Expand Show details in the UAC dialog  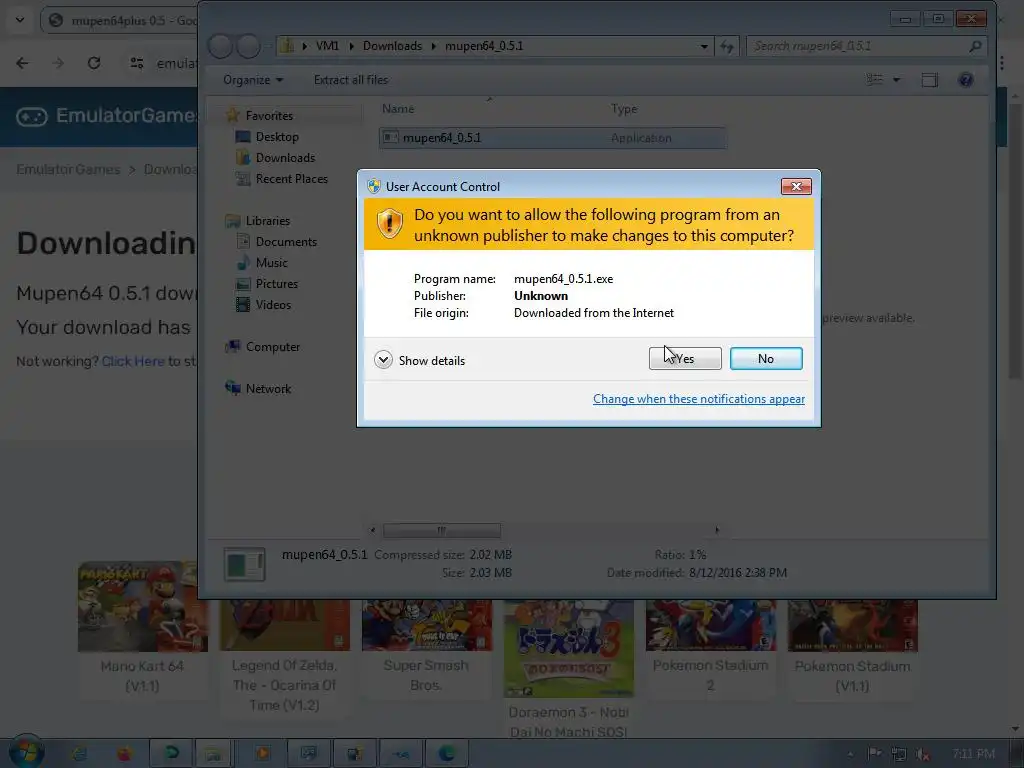click(419, 360)
